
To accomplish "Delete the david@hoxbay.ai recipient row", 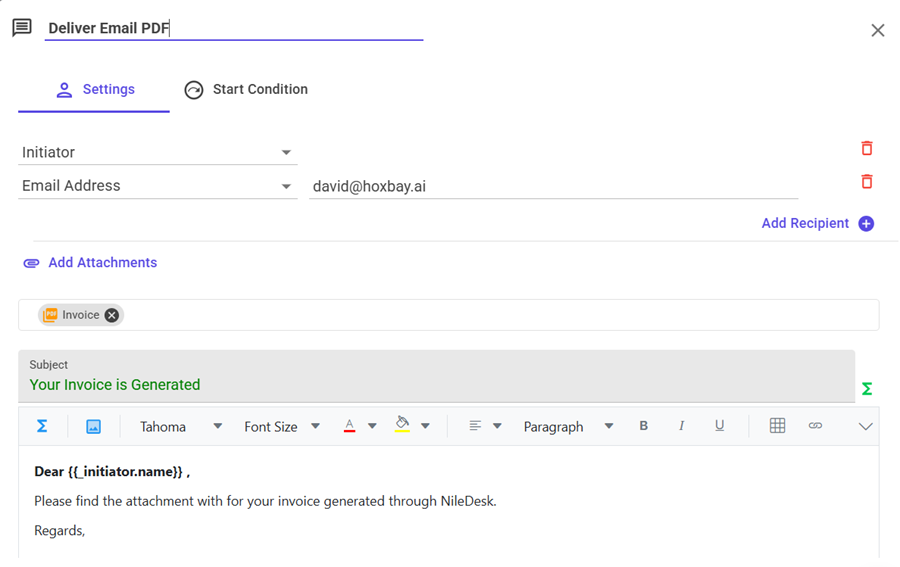I will [866, 181].
